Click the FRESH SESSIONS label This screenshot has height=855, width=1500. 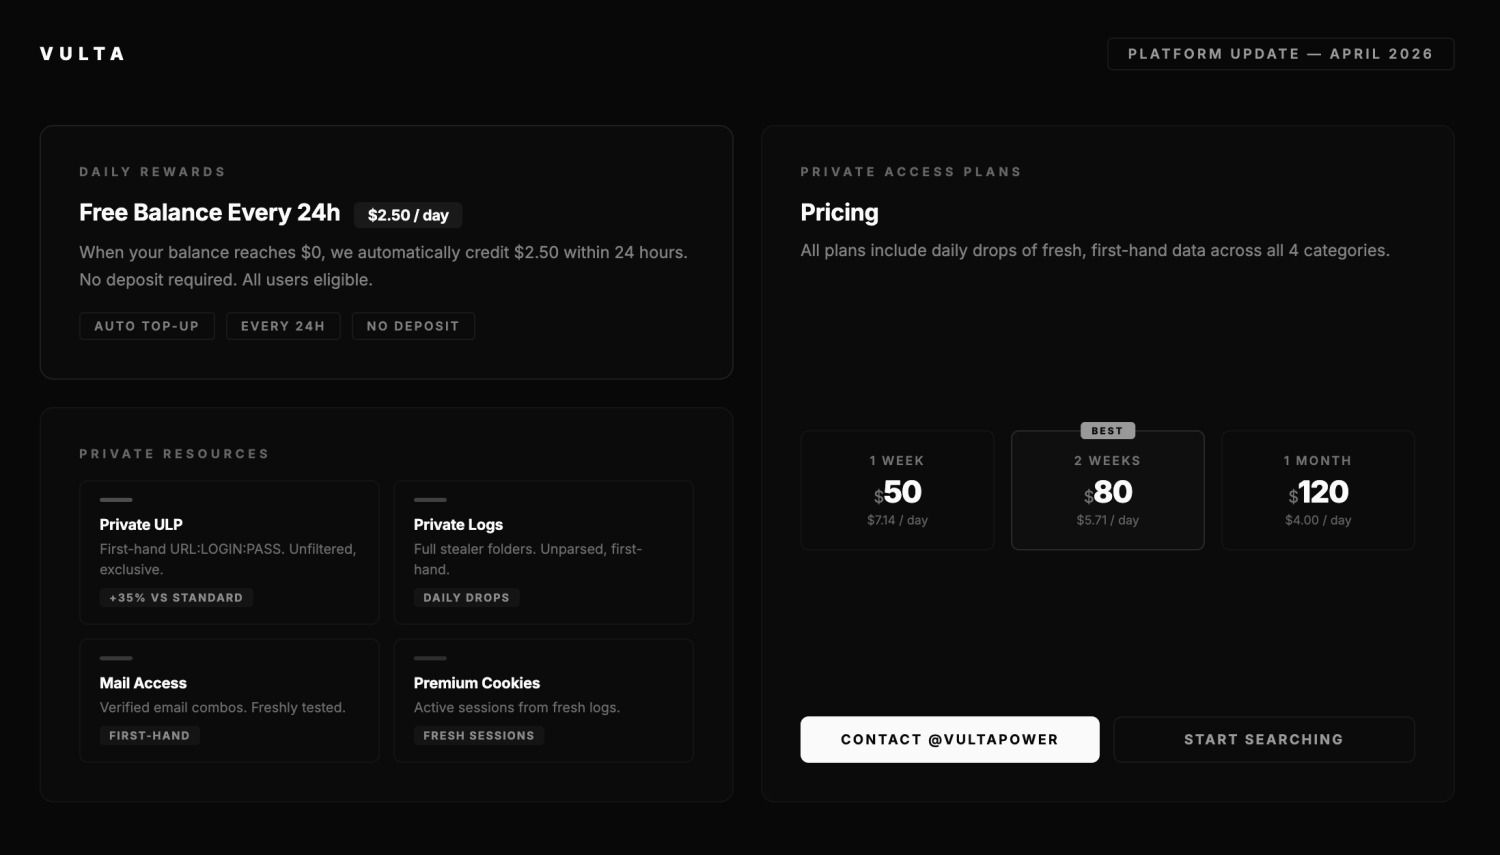click(479, 736)
